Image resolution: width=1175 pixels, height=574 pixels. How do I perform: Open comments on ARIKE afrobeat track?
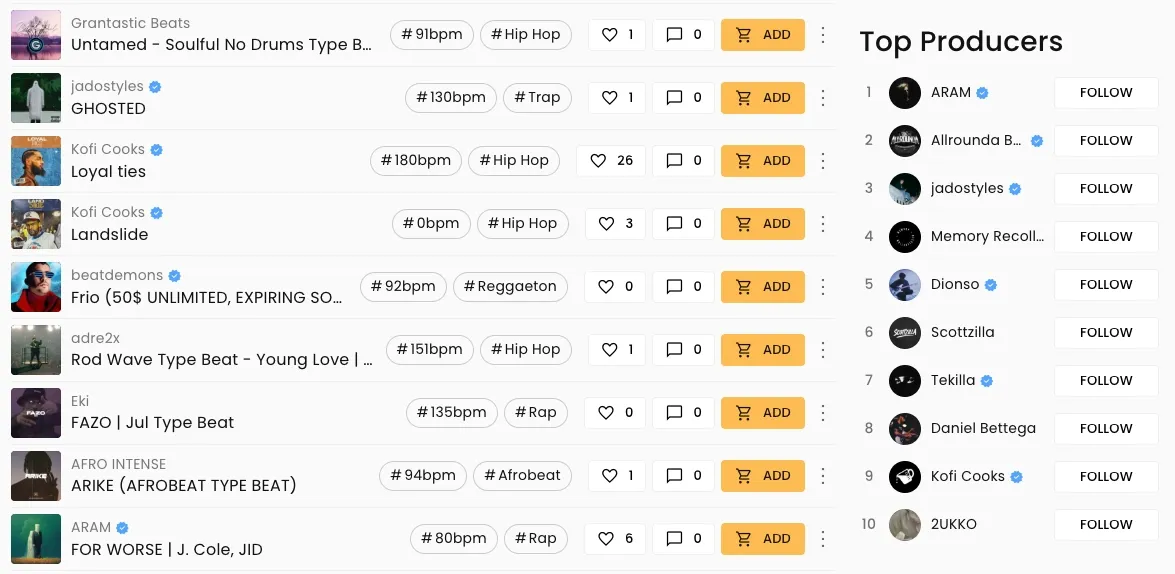click(683, 475)
